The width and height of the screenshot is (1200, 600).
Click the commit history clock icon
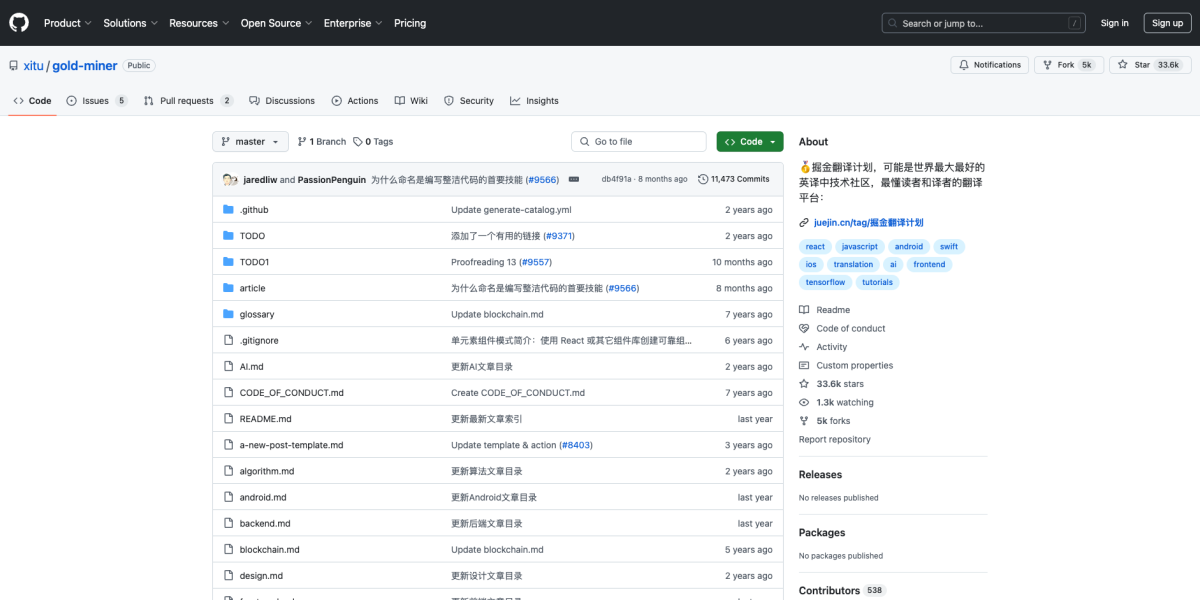[703, 179]
